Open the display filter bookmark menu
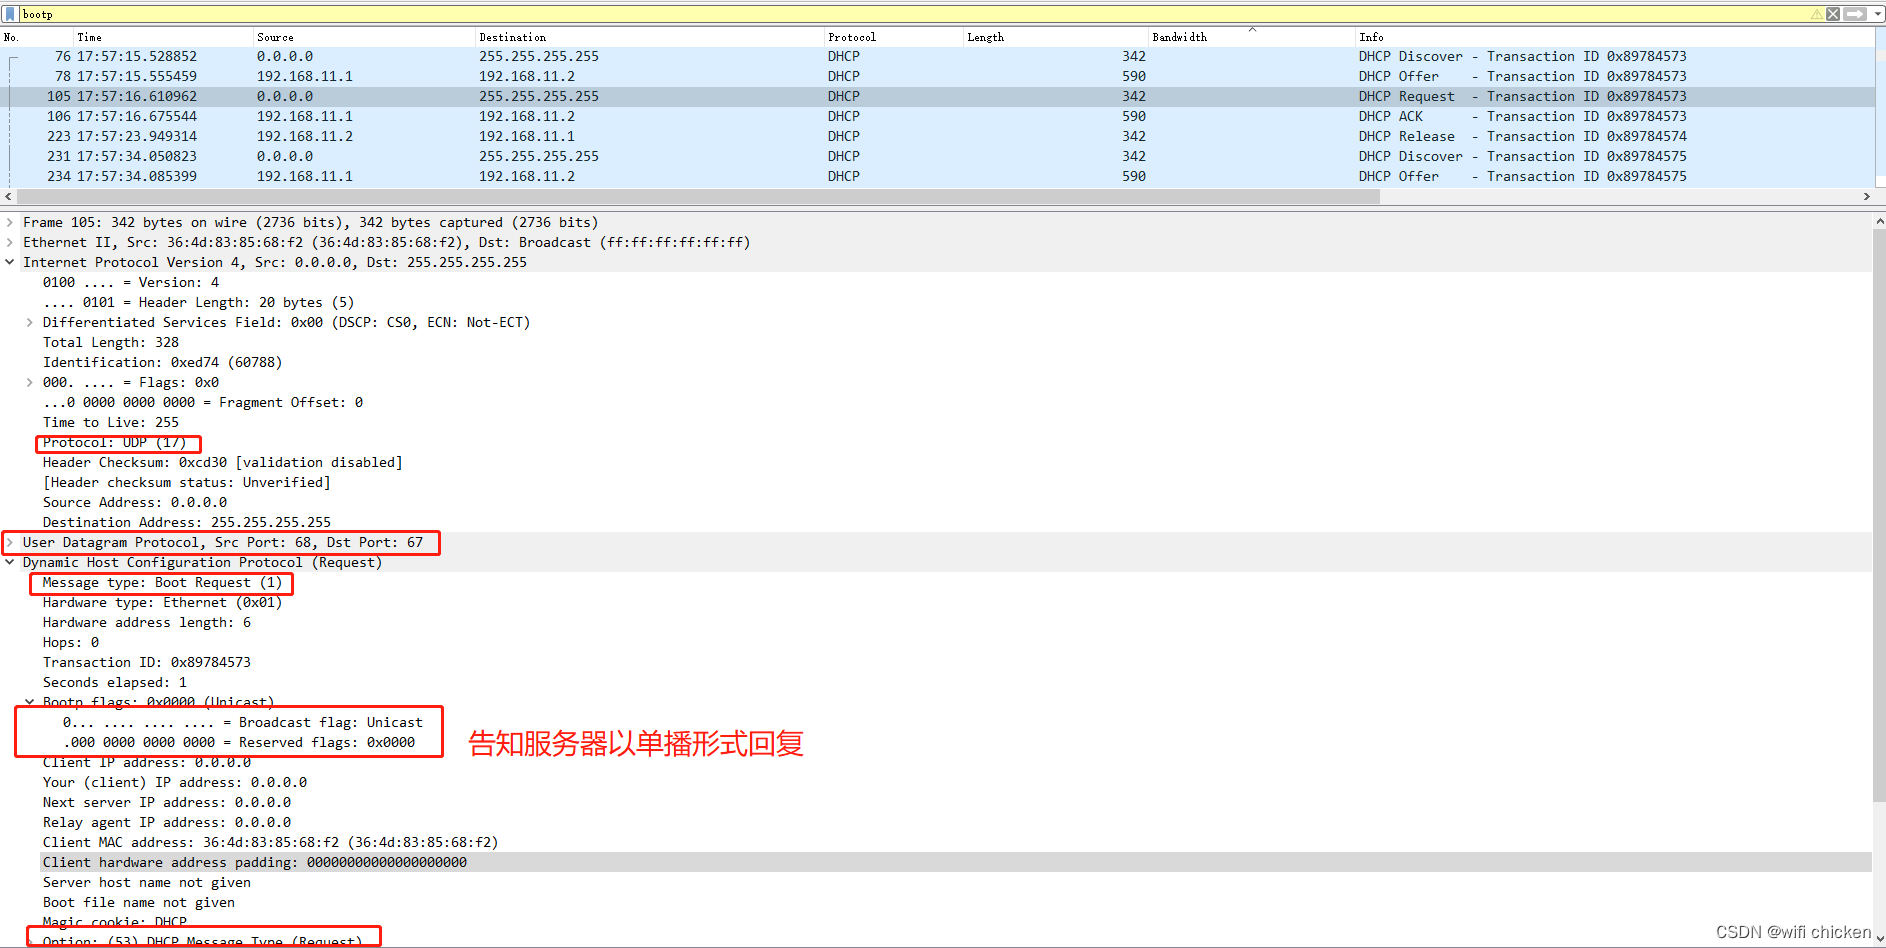 [x=10, y=14]
